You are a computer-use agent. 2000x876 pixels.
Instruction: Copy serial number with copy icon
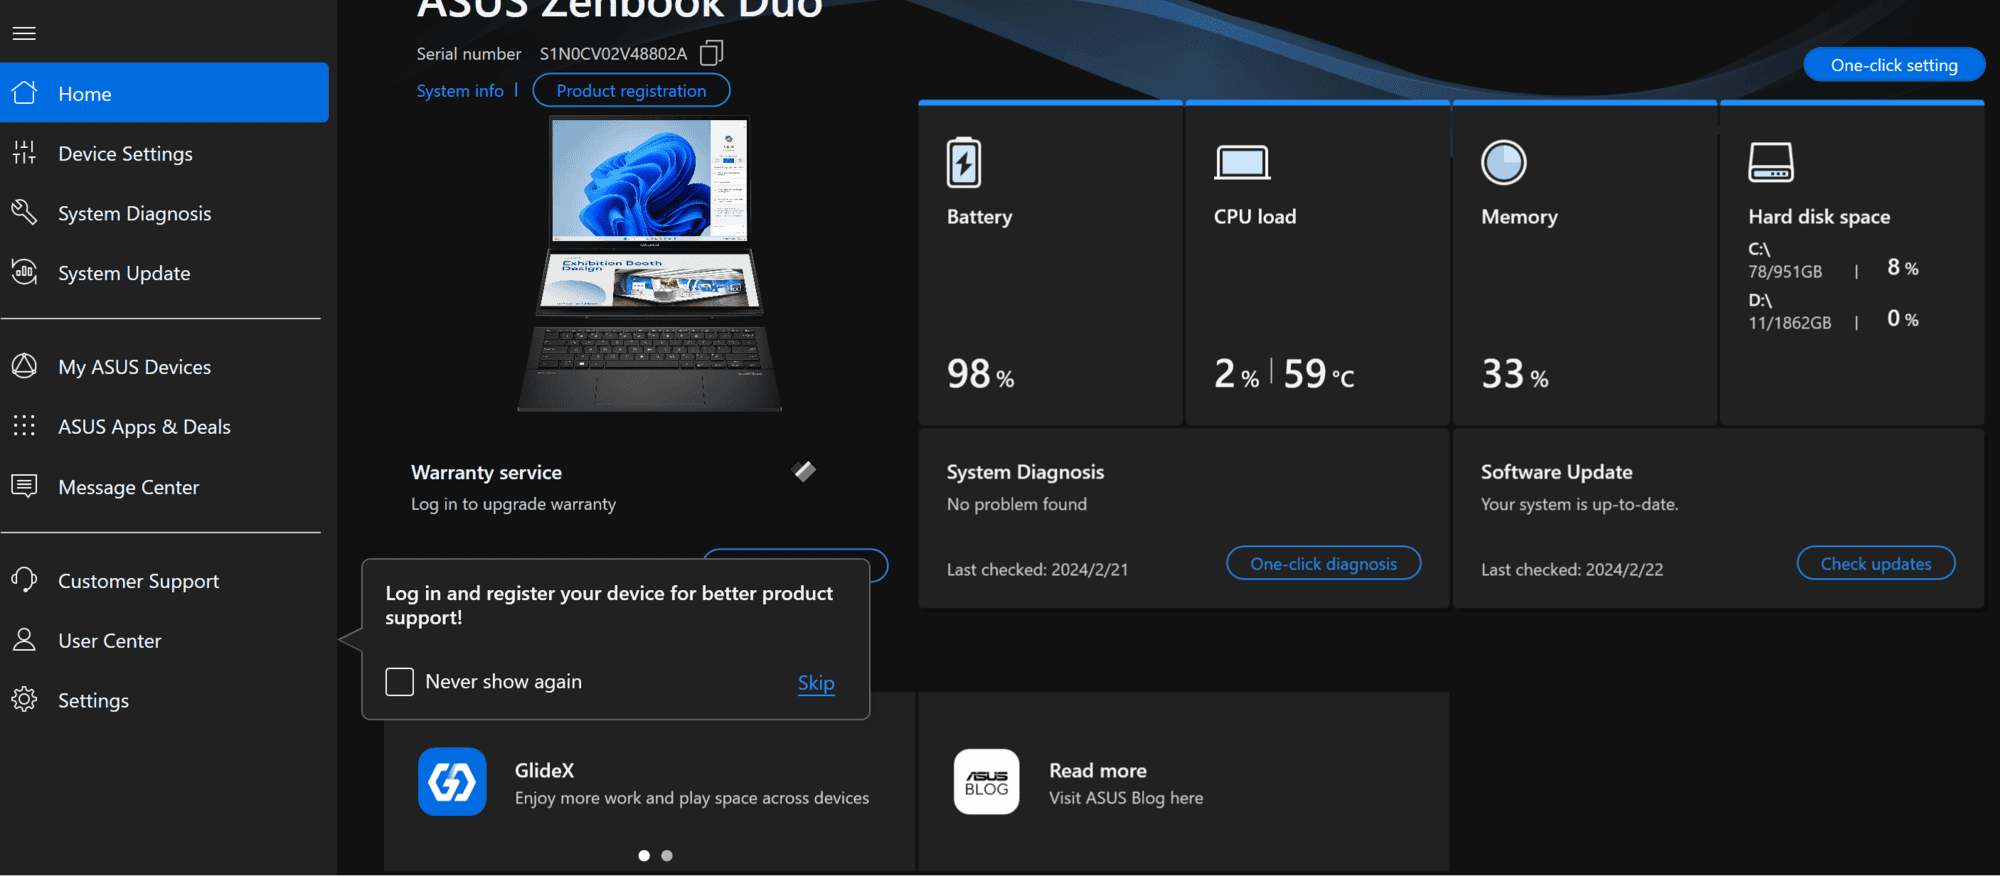click(x=711, y=52)
